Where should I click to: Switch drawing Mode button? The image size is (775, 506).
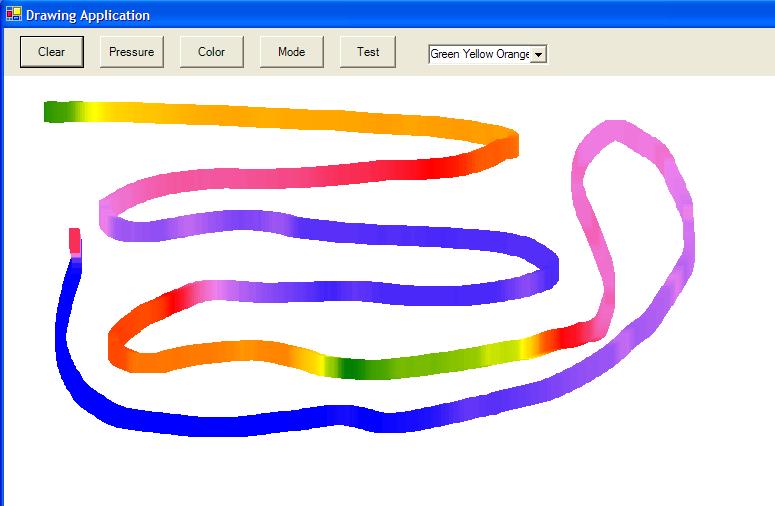click(292, 52)
